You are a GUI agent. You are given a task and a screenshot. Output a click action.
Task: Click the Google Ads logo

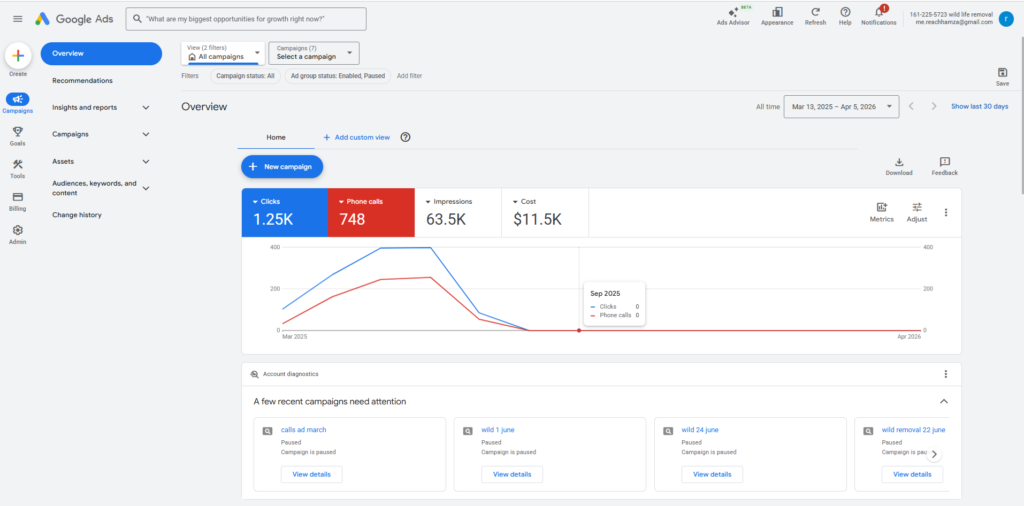pyautogui.click(x=75, y=19)
